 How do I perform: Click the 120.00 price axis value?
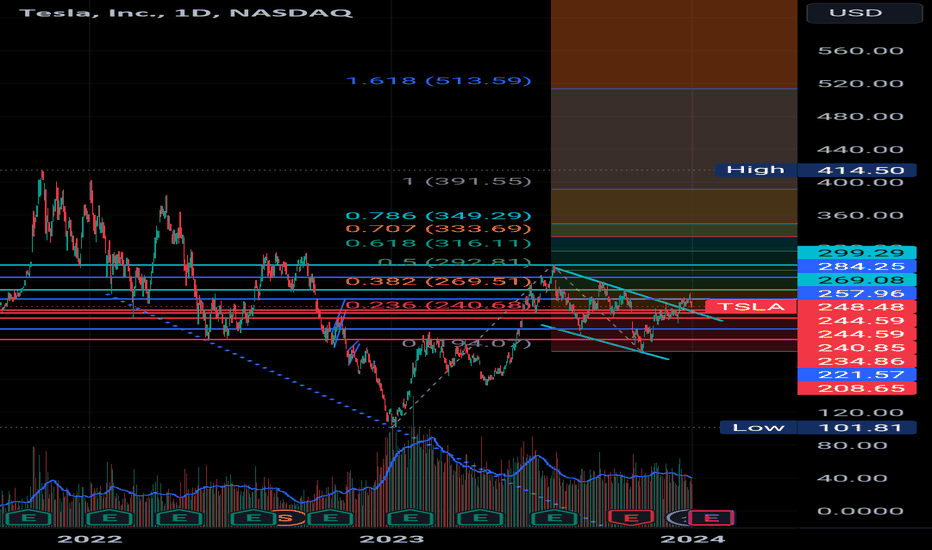coord(861,413)
